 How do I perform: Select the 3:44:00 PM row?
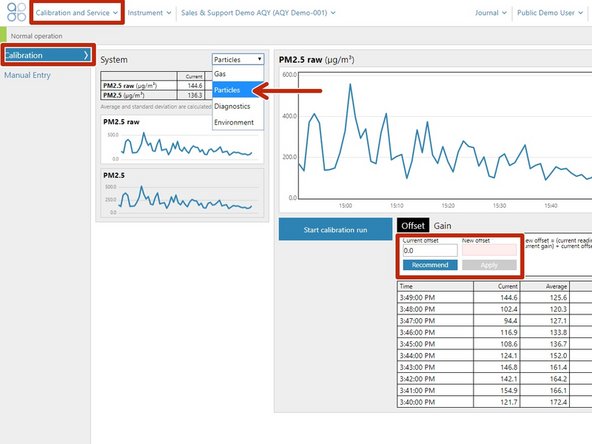point(495,356)
